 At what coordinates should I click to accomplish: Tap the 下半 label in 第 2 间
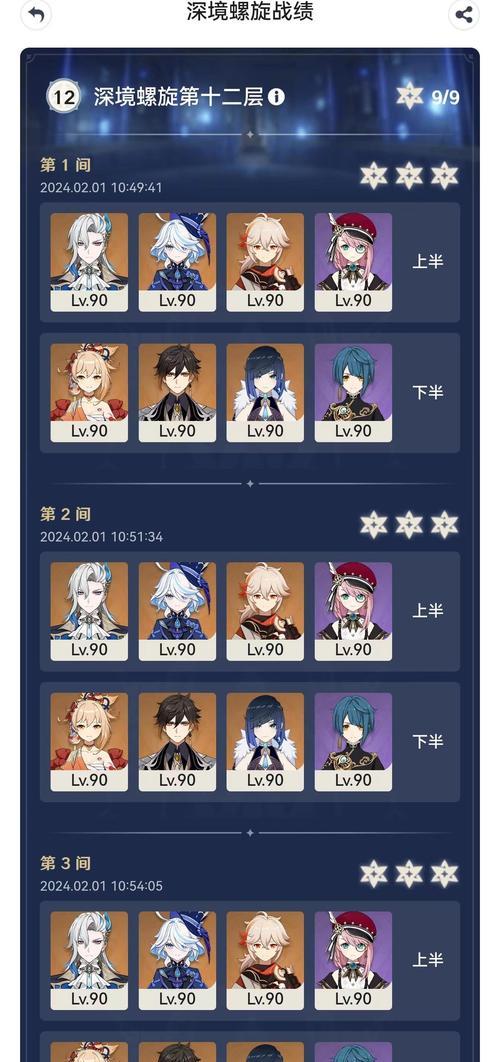[x=428, y=742]
